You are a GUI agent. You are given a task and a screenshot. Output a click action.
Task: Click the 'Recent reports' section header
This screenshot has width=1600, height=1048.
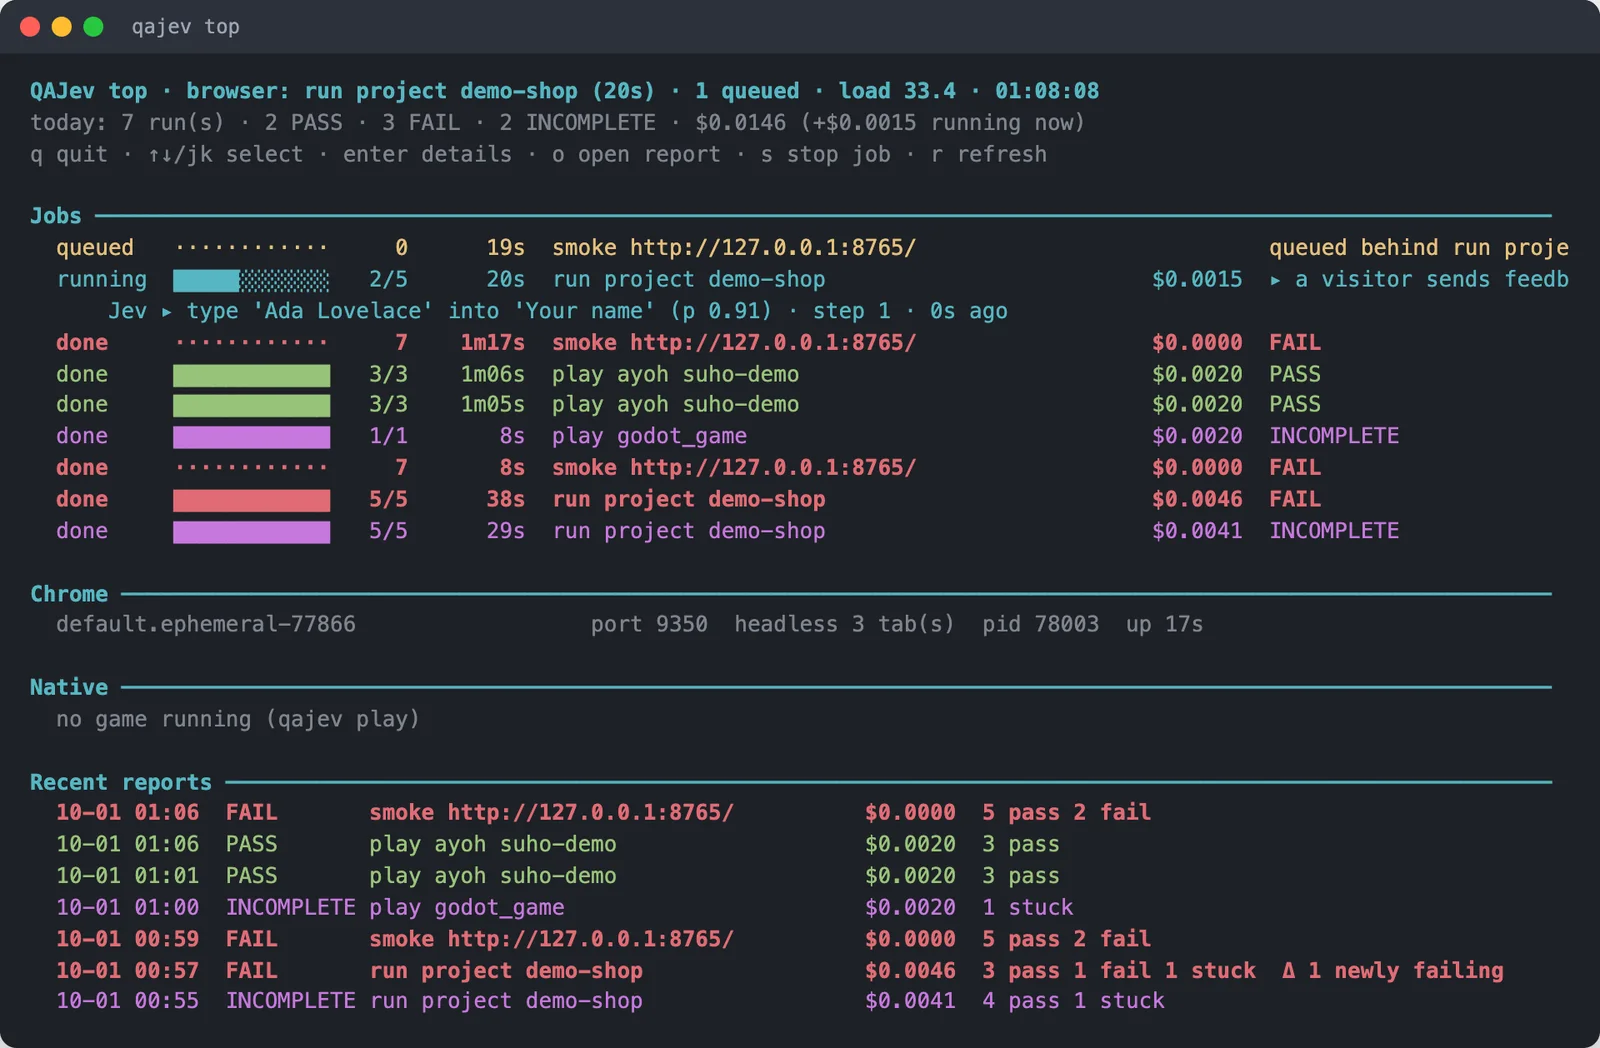click(x=121, y=782)
